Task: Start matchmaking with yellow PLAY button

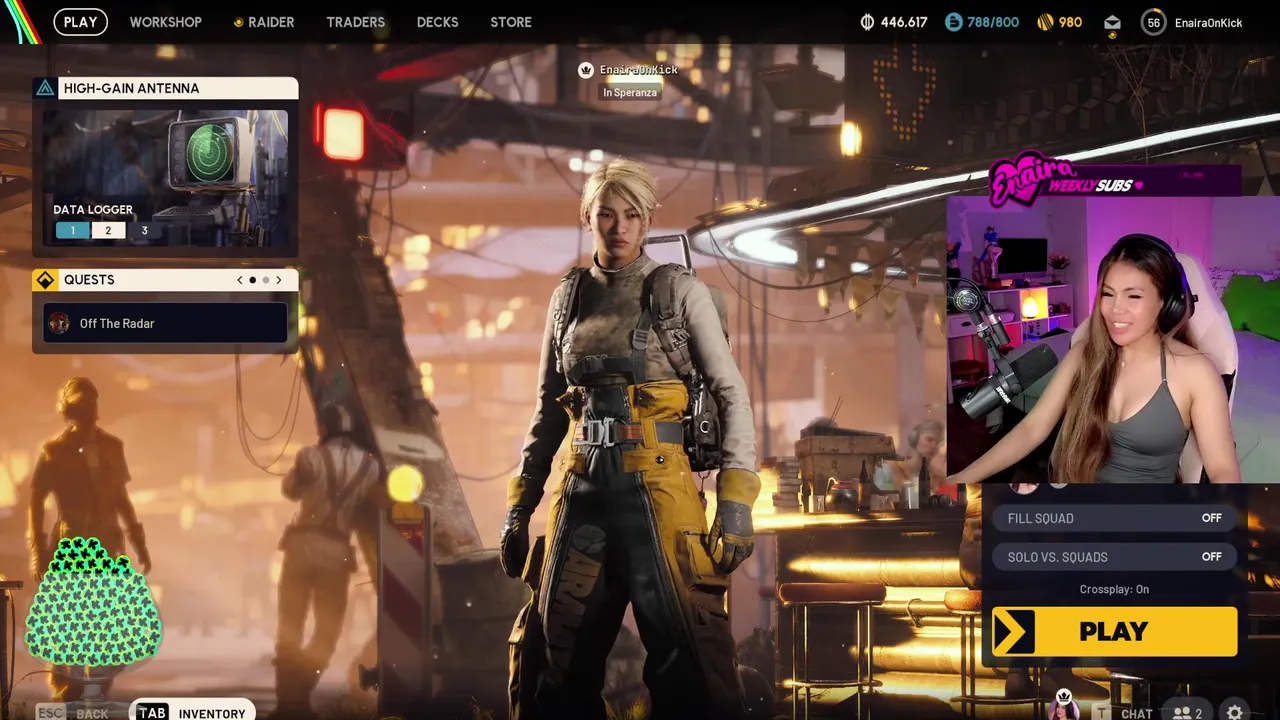Action: point(1114,631)
